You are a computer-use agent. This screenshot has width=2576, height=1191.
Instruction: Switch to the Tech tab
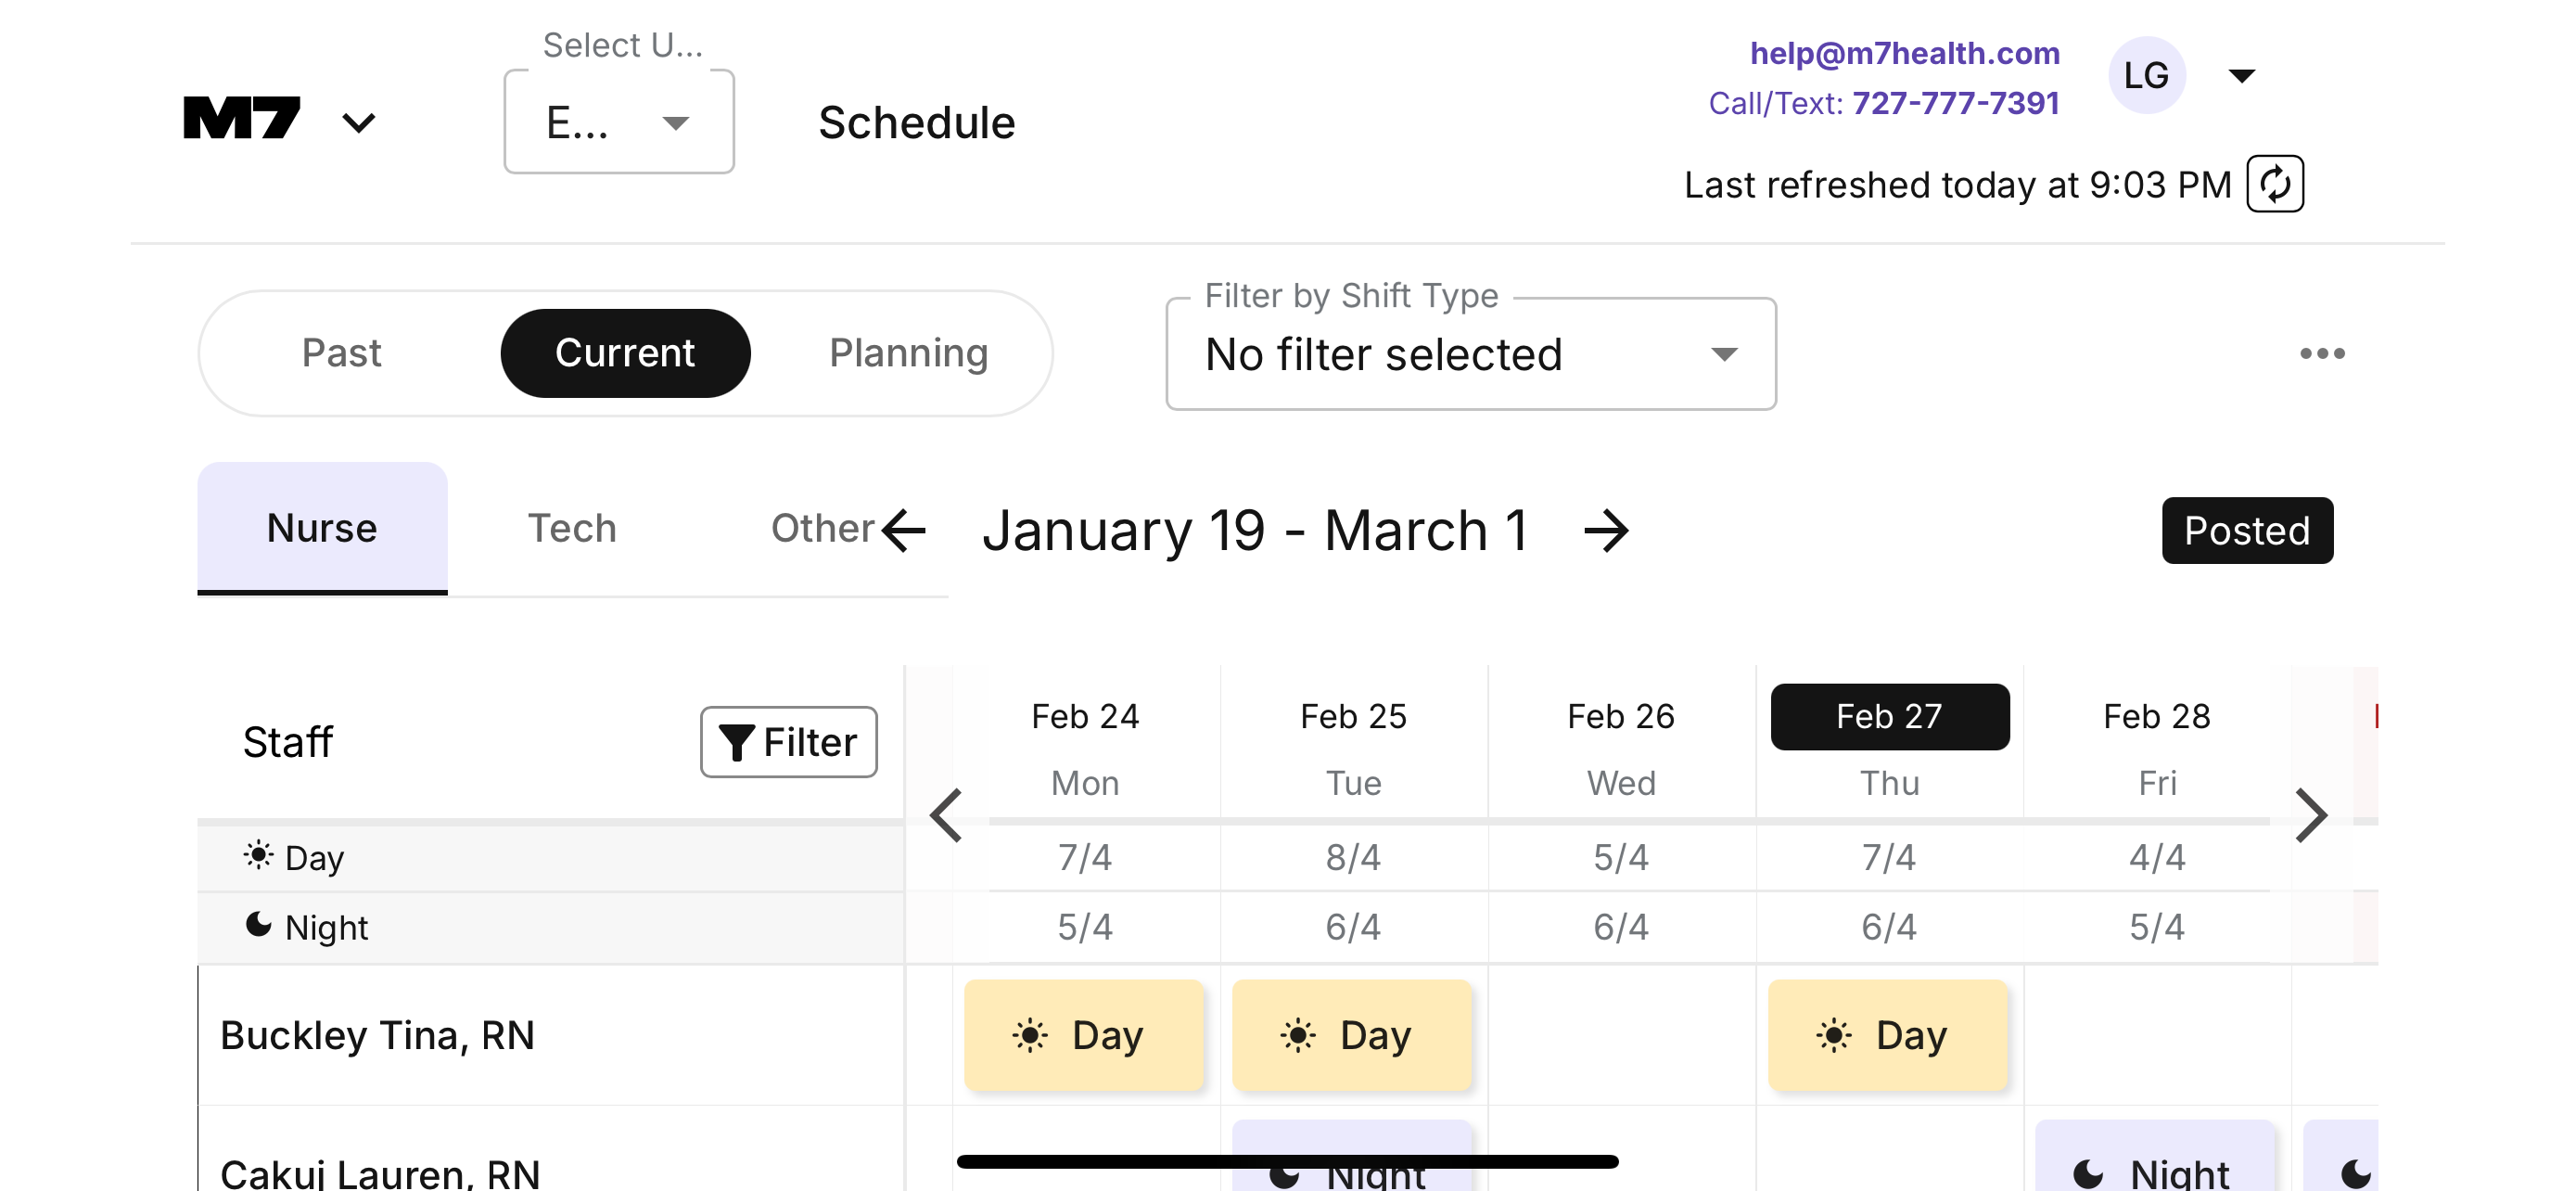coord(571,528)
